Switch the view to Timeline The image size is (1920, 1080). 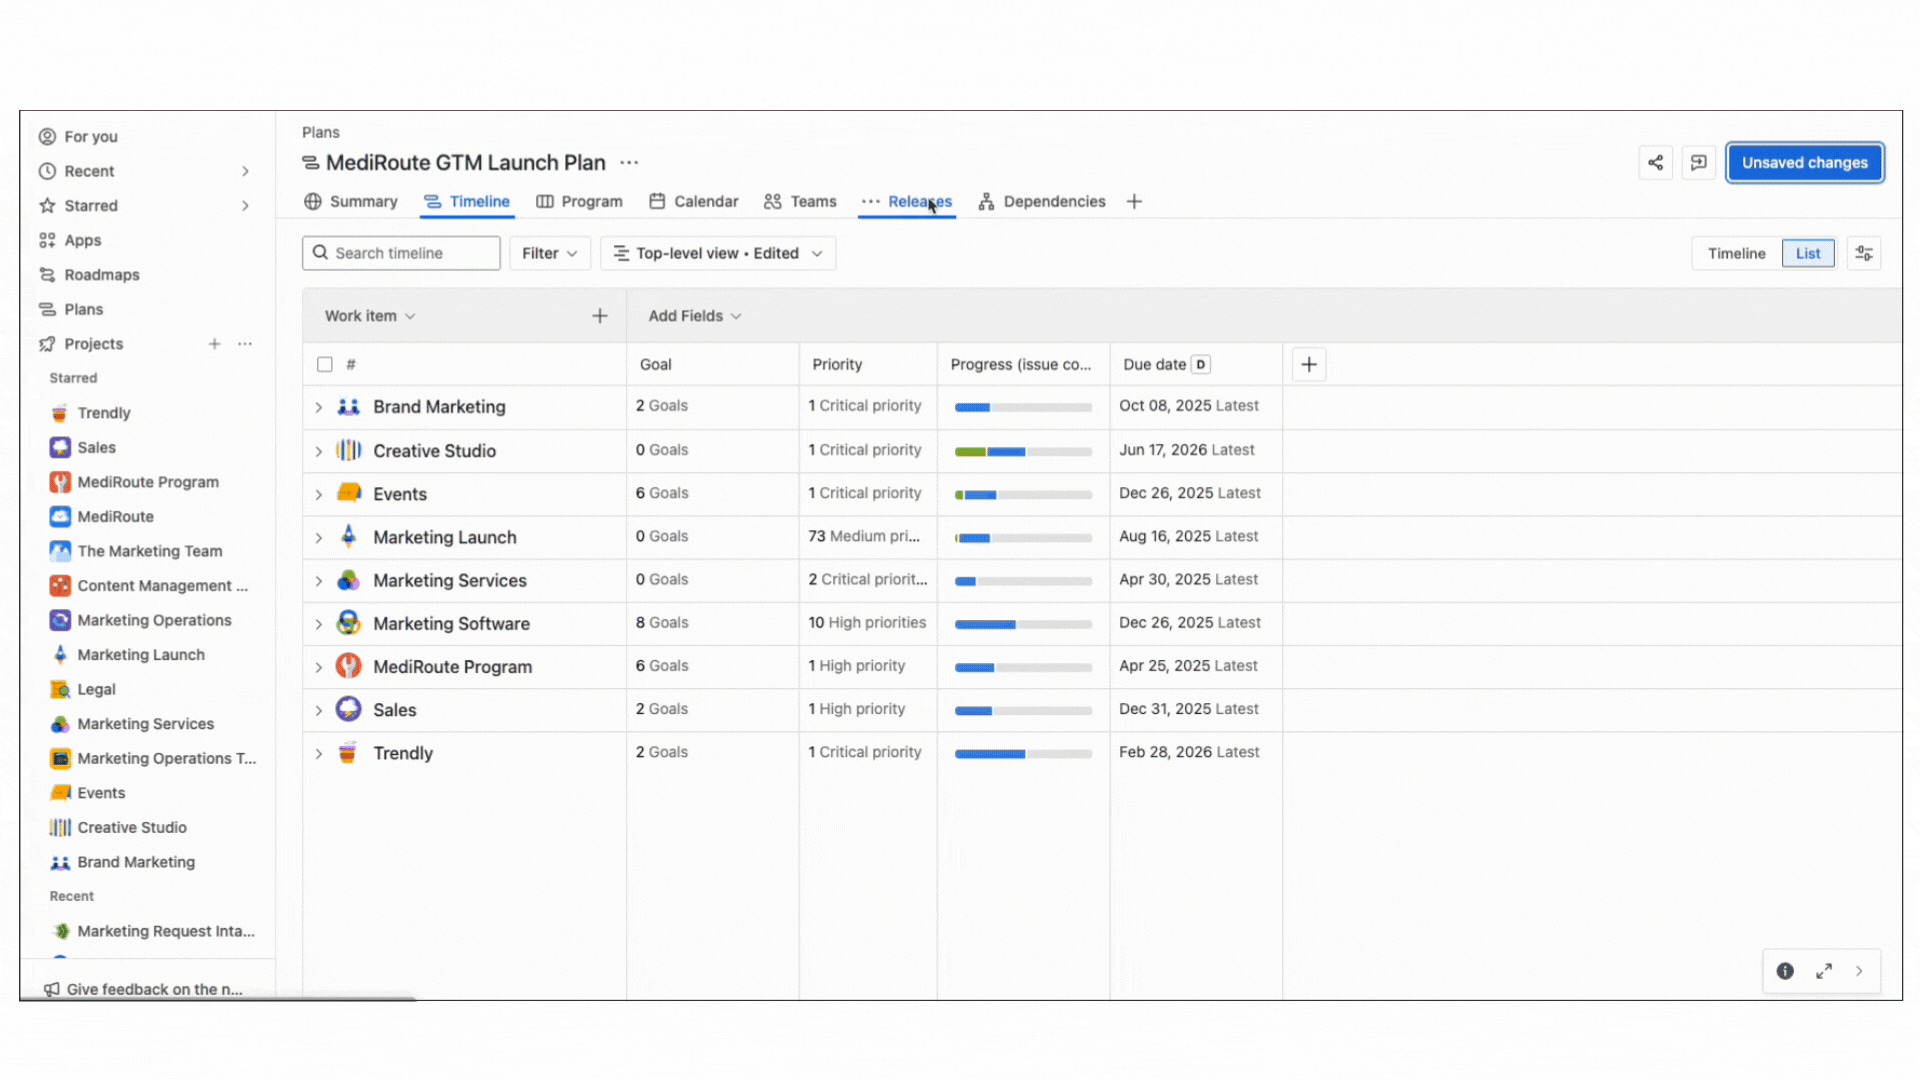coord(1736,253)
